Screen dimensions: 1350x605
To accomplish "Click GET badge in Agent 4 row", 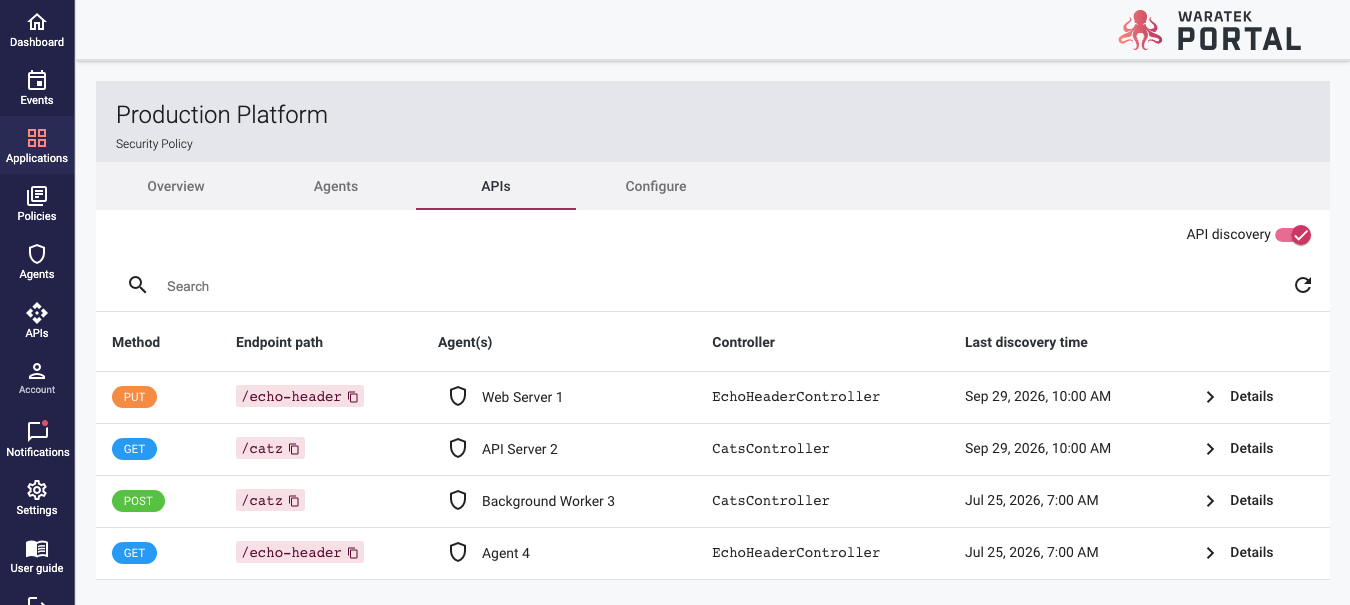I will tap(134, 553).
